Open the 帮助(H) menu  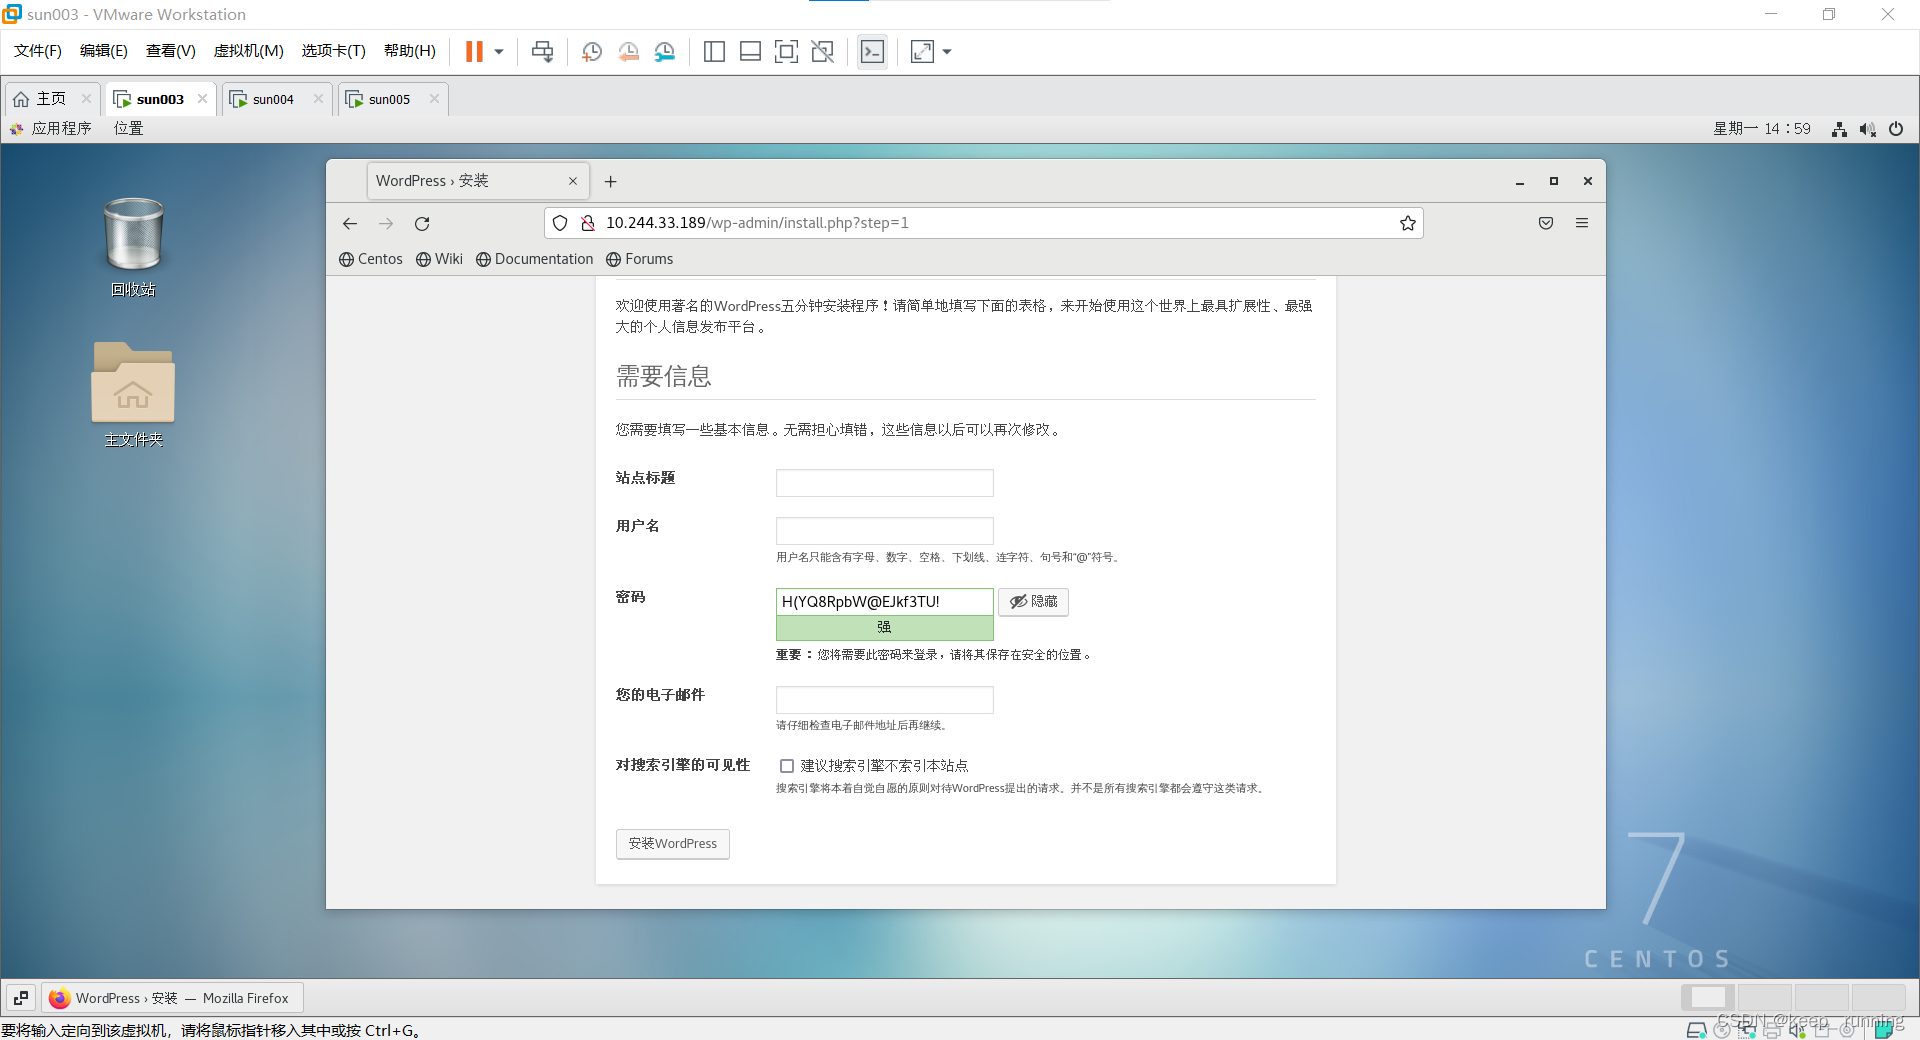pyautogui.click(x=410, y=51)
